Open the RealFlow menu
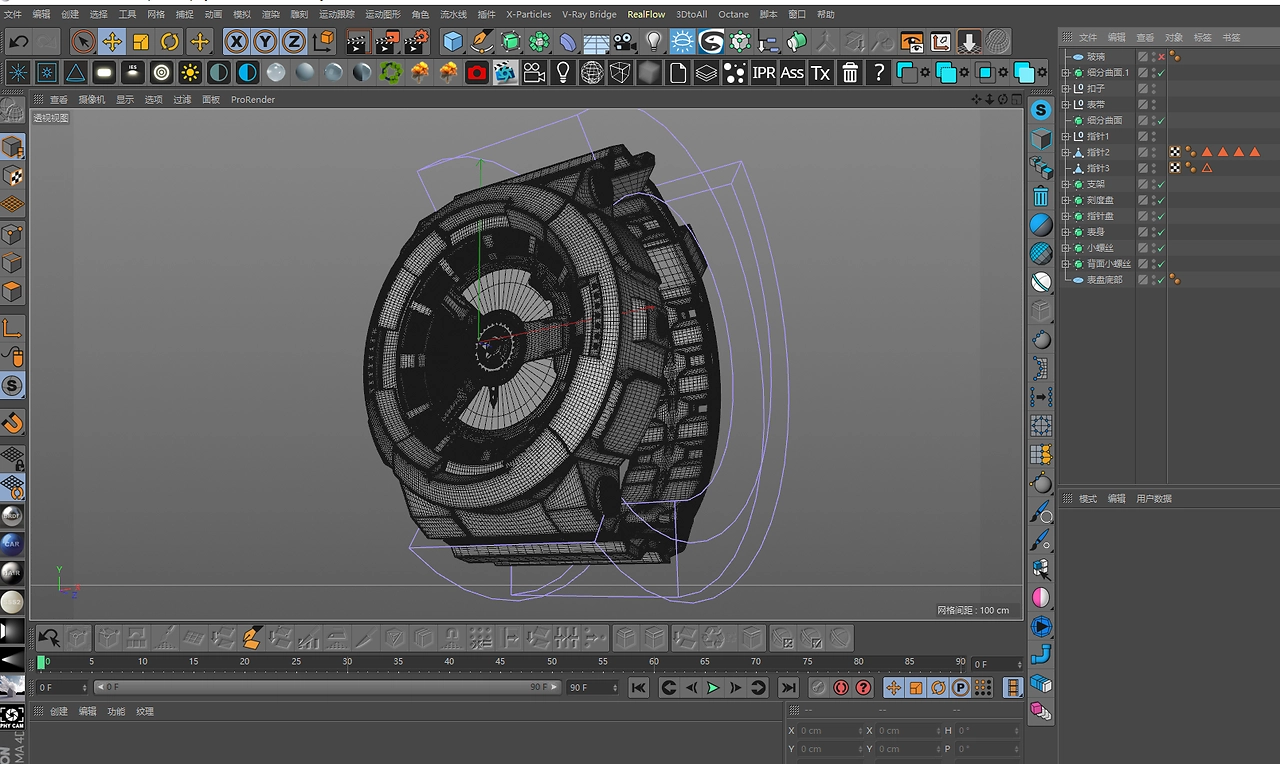Viewport: 1280px width, 764px height. (646, 14)
